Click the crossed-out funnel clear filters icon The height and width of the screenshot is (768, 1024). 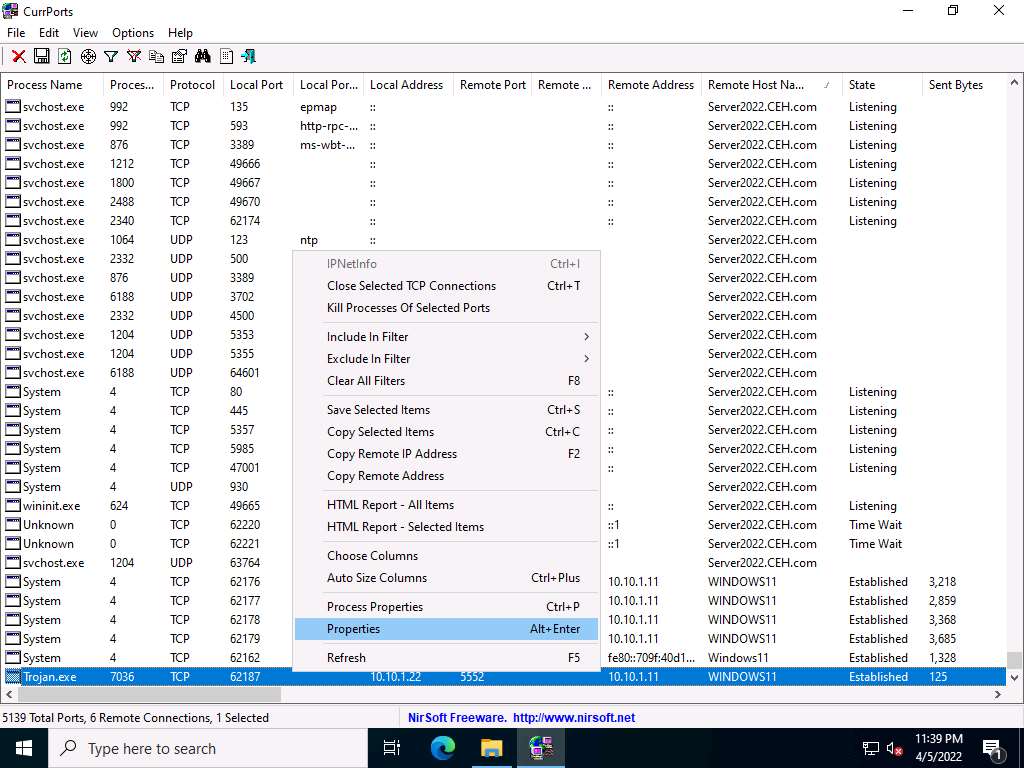[134, 57]
